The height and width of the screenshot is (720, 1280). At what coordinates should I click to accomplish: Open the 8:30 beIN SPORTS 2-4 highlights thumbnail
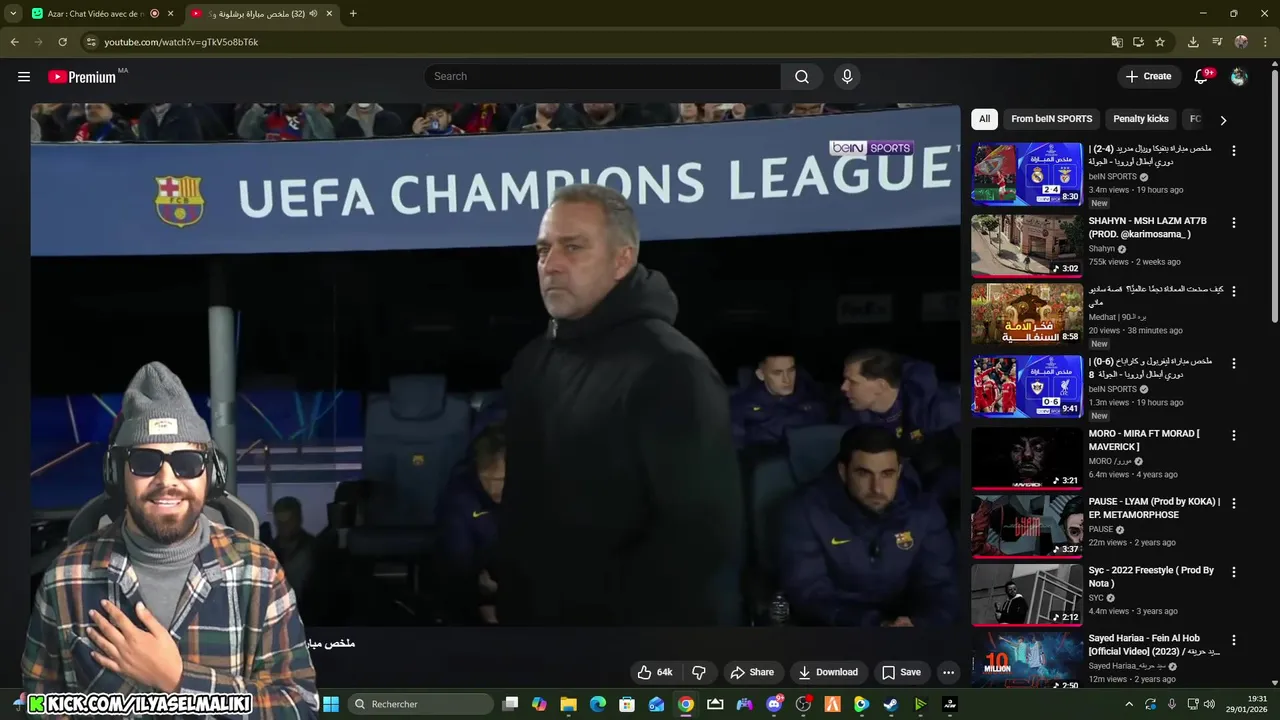(1027, 174)
